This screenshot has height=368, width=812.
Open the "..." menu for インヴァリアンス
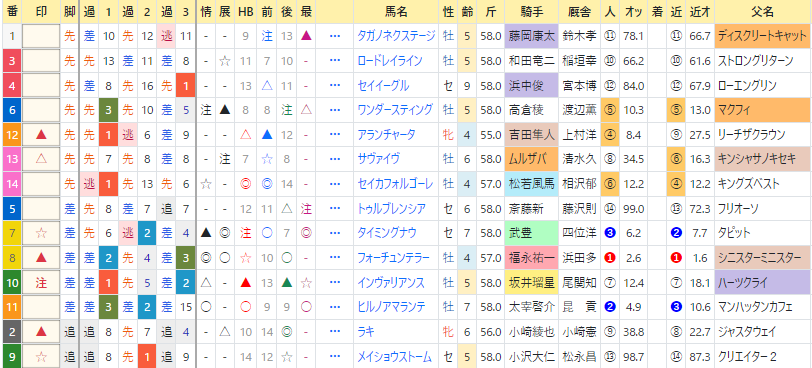(334, 282)
